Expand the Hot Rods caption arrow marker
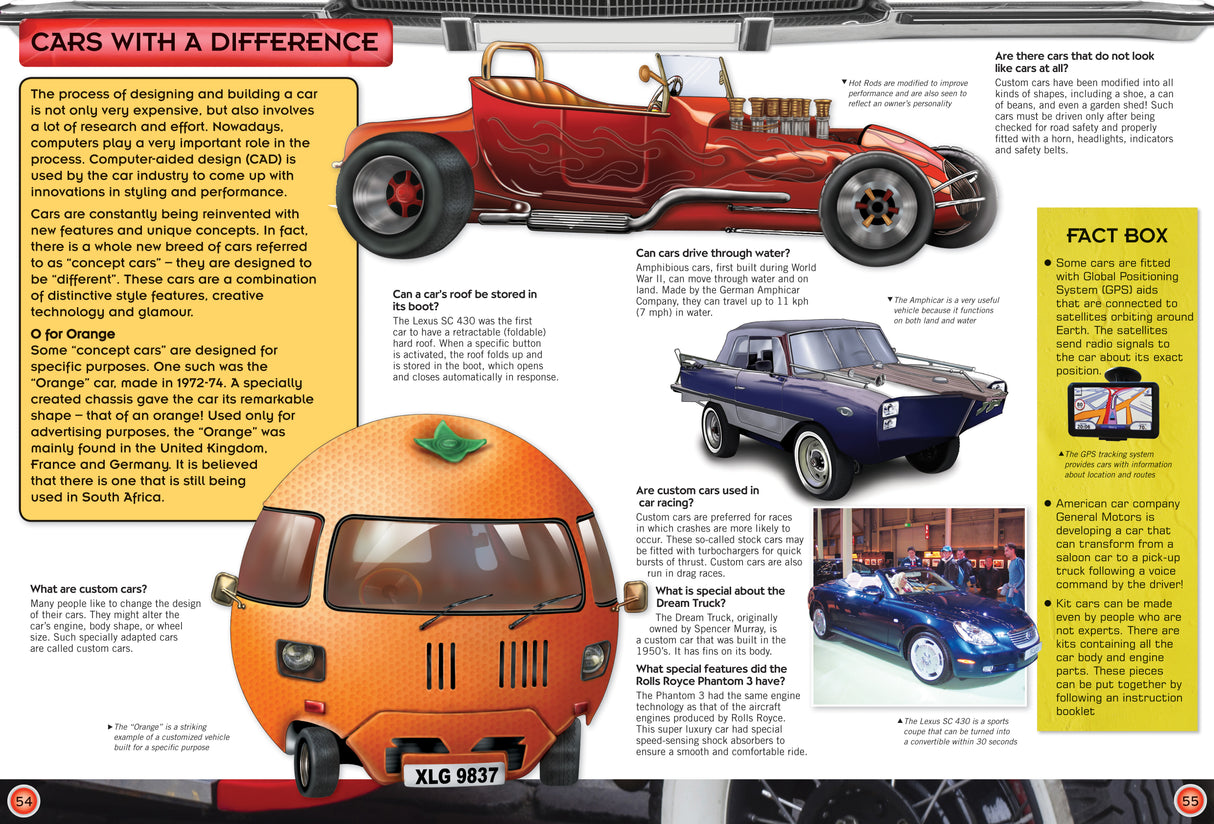The image size is (1214, 824). point(843,84)
